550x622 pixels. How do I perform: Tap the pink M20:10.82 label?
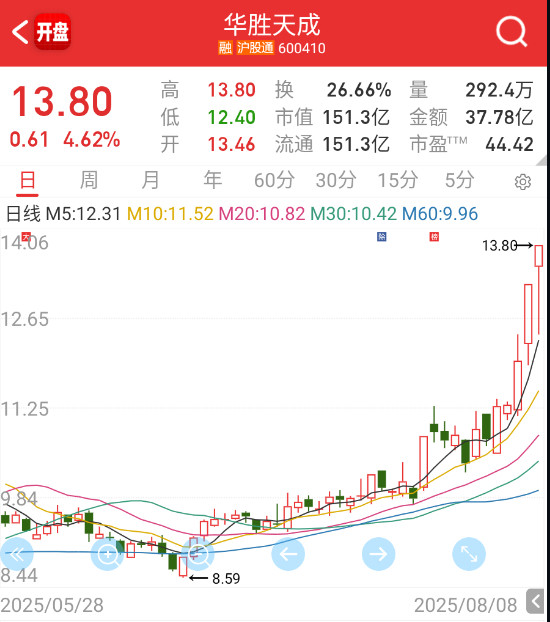(262, 214)
